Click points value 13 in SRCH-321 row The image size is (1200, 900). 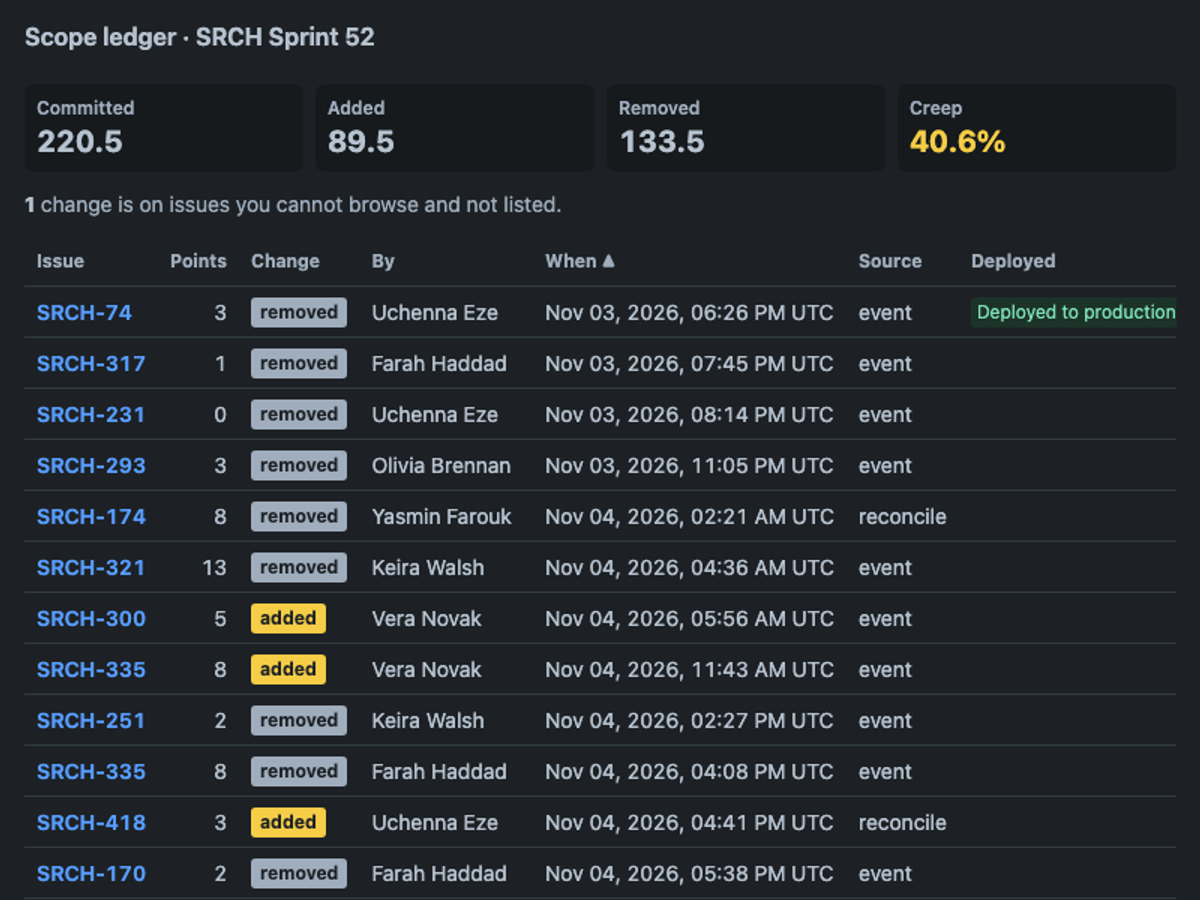pos(214,567)
